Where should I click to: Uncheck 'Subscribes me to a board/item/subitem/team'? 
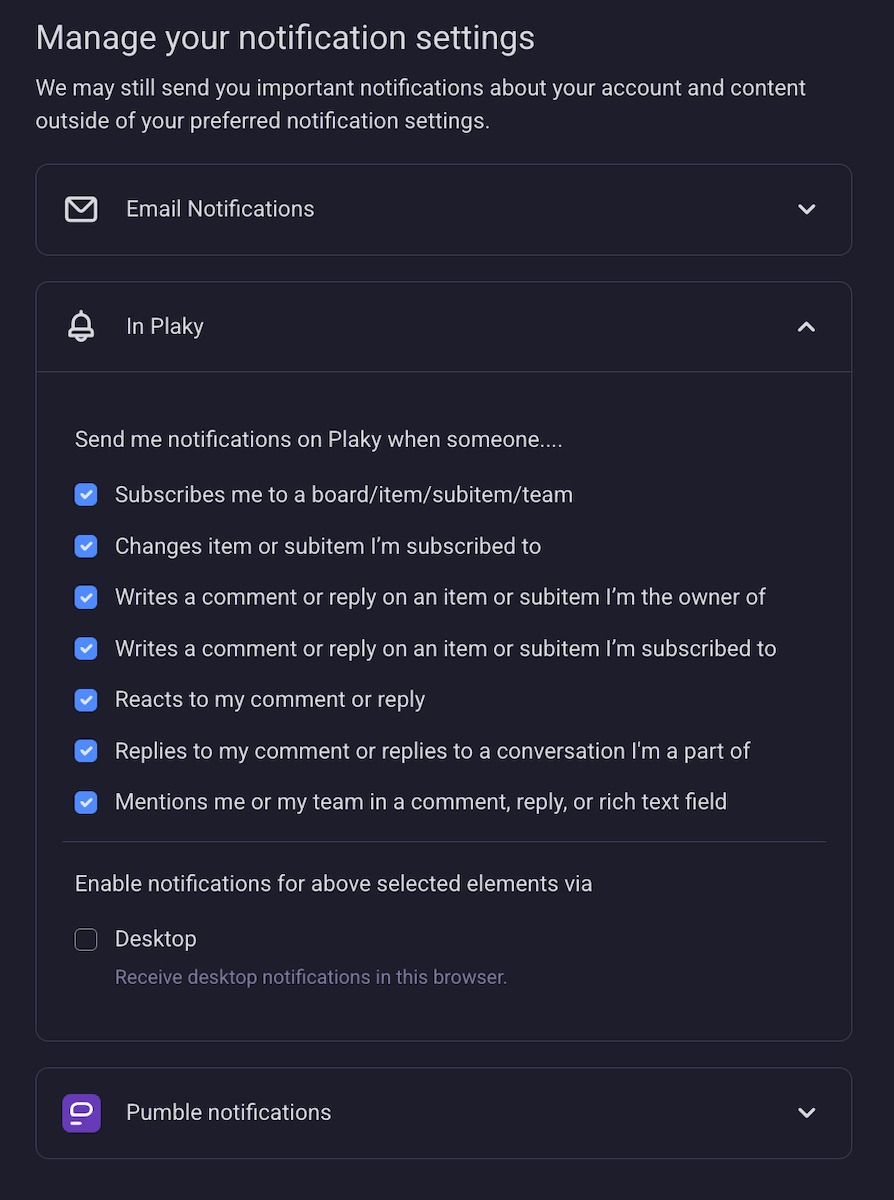tap(86, 494)
